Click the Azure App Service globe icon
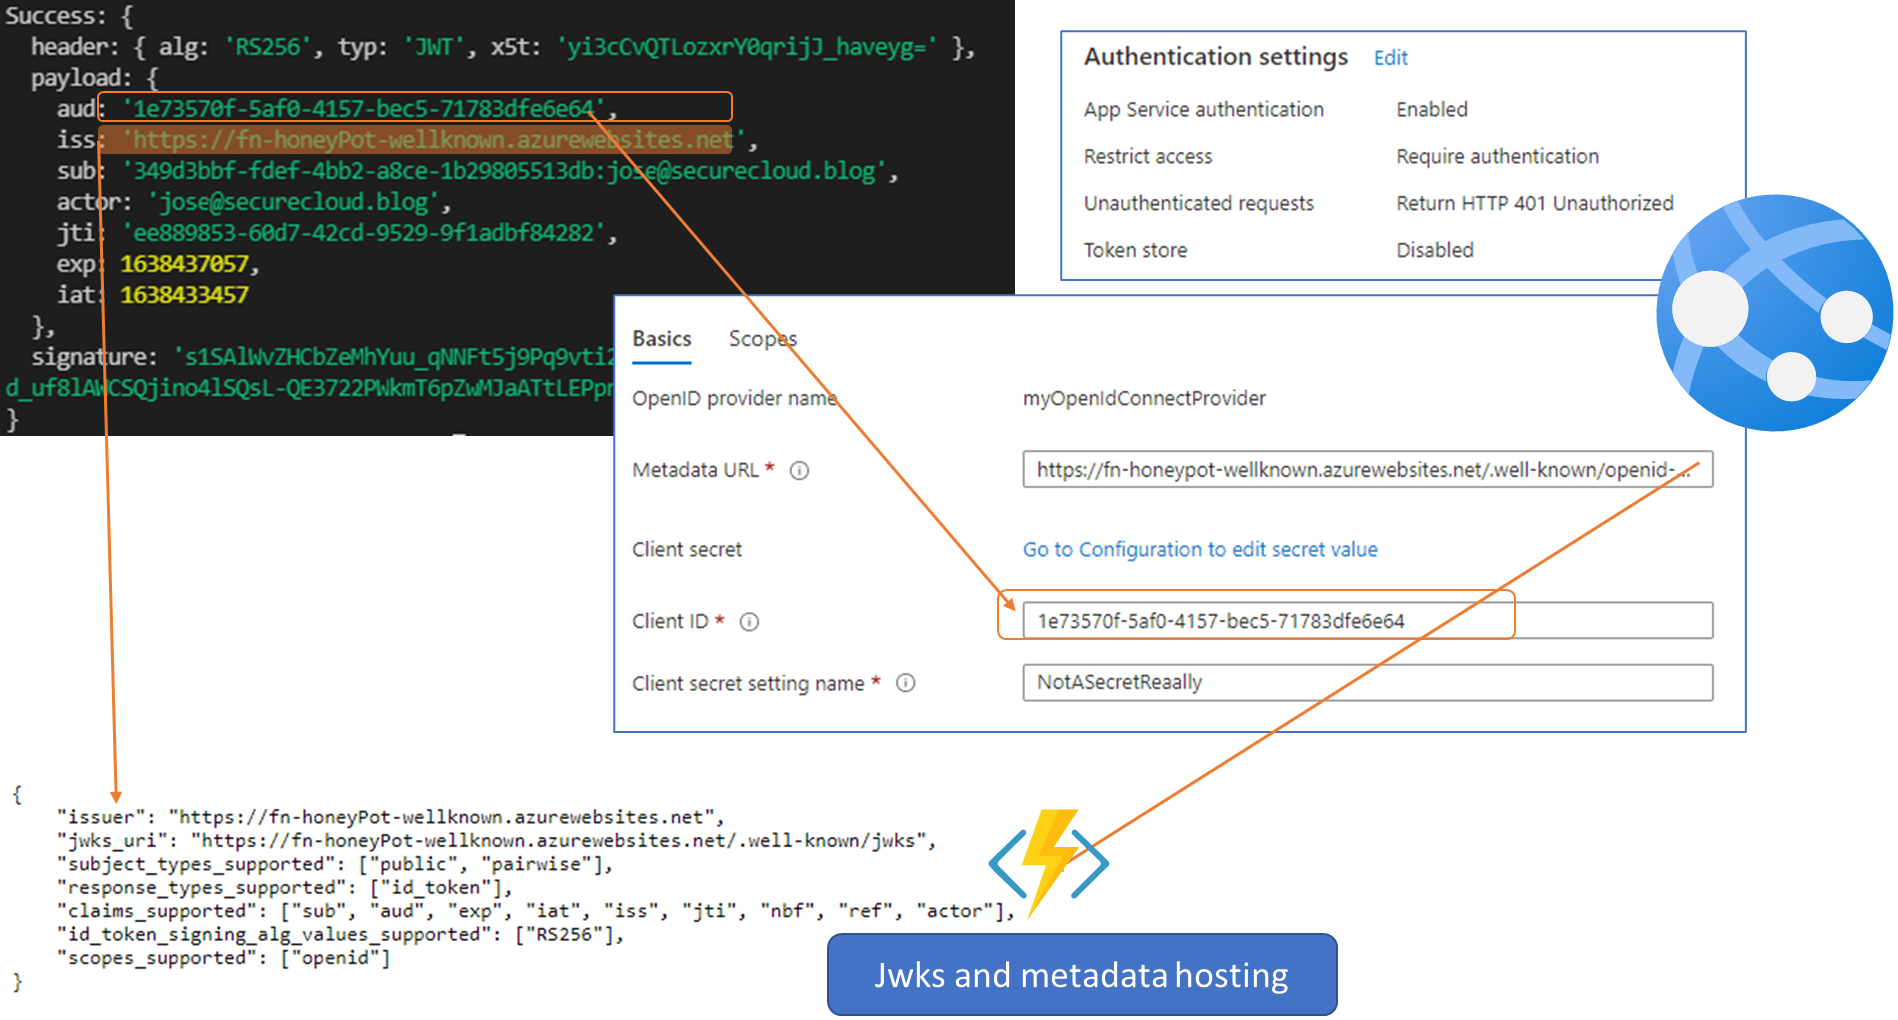The height and width of the screenshot is (1020, 1898). (1774, 313)
